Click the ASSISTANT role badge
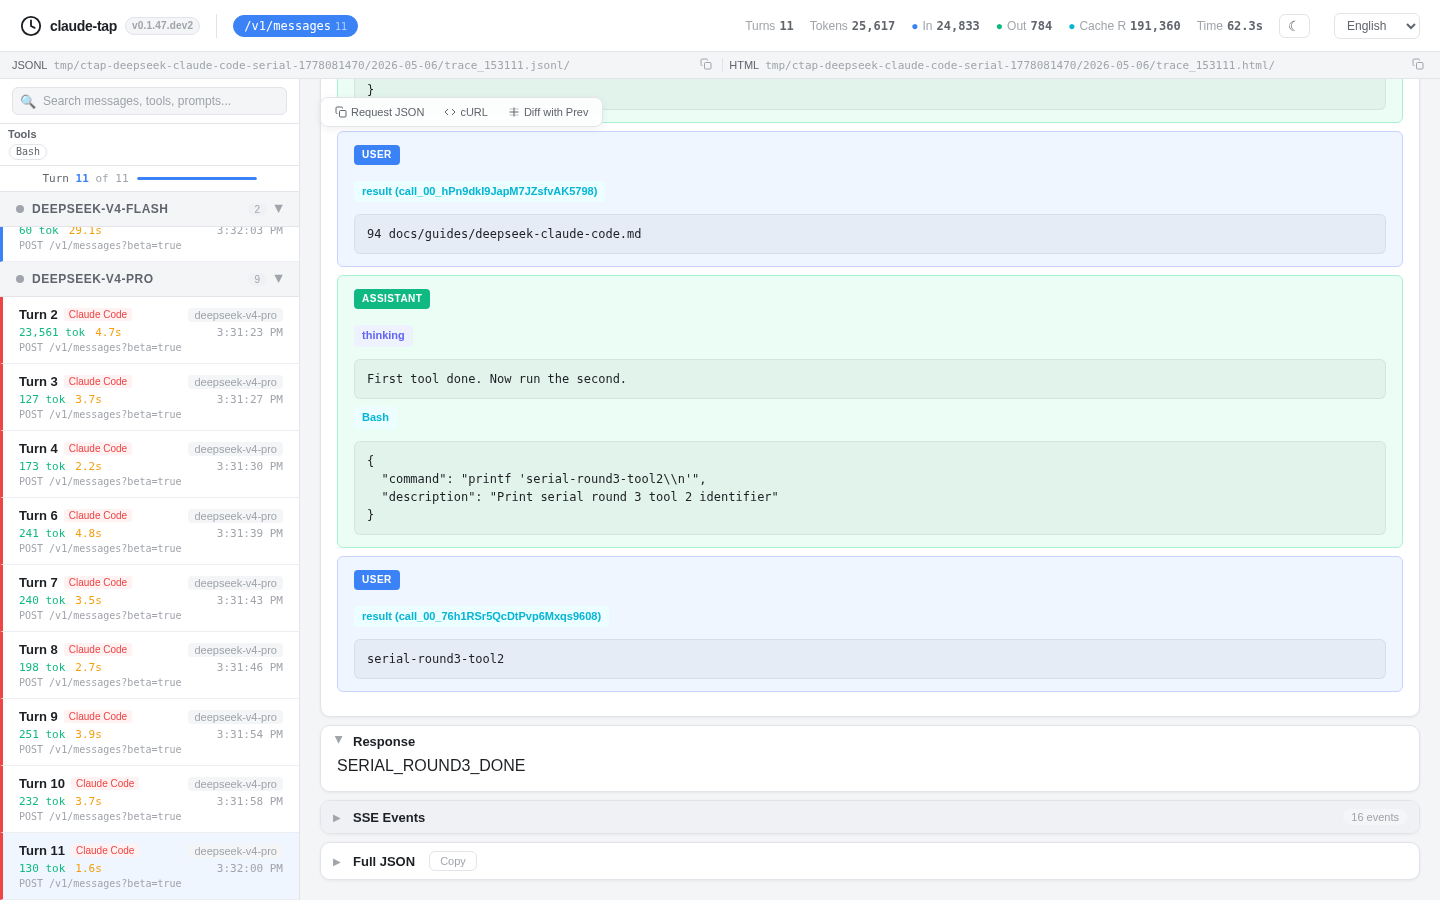The width and height of the screenshot is (1440, 900). (392, 299)
